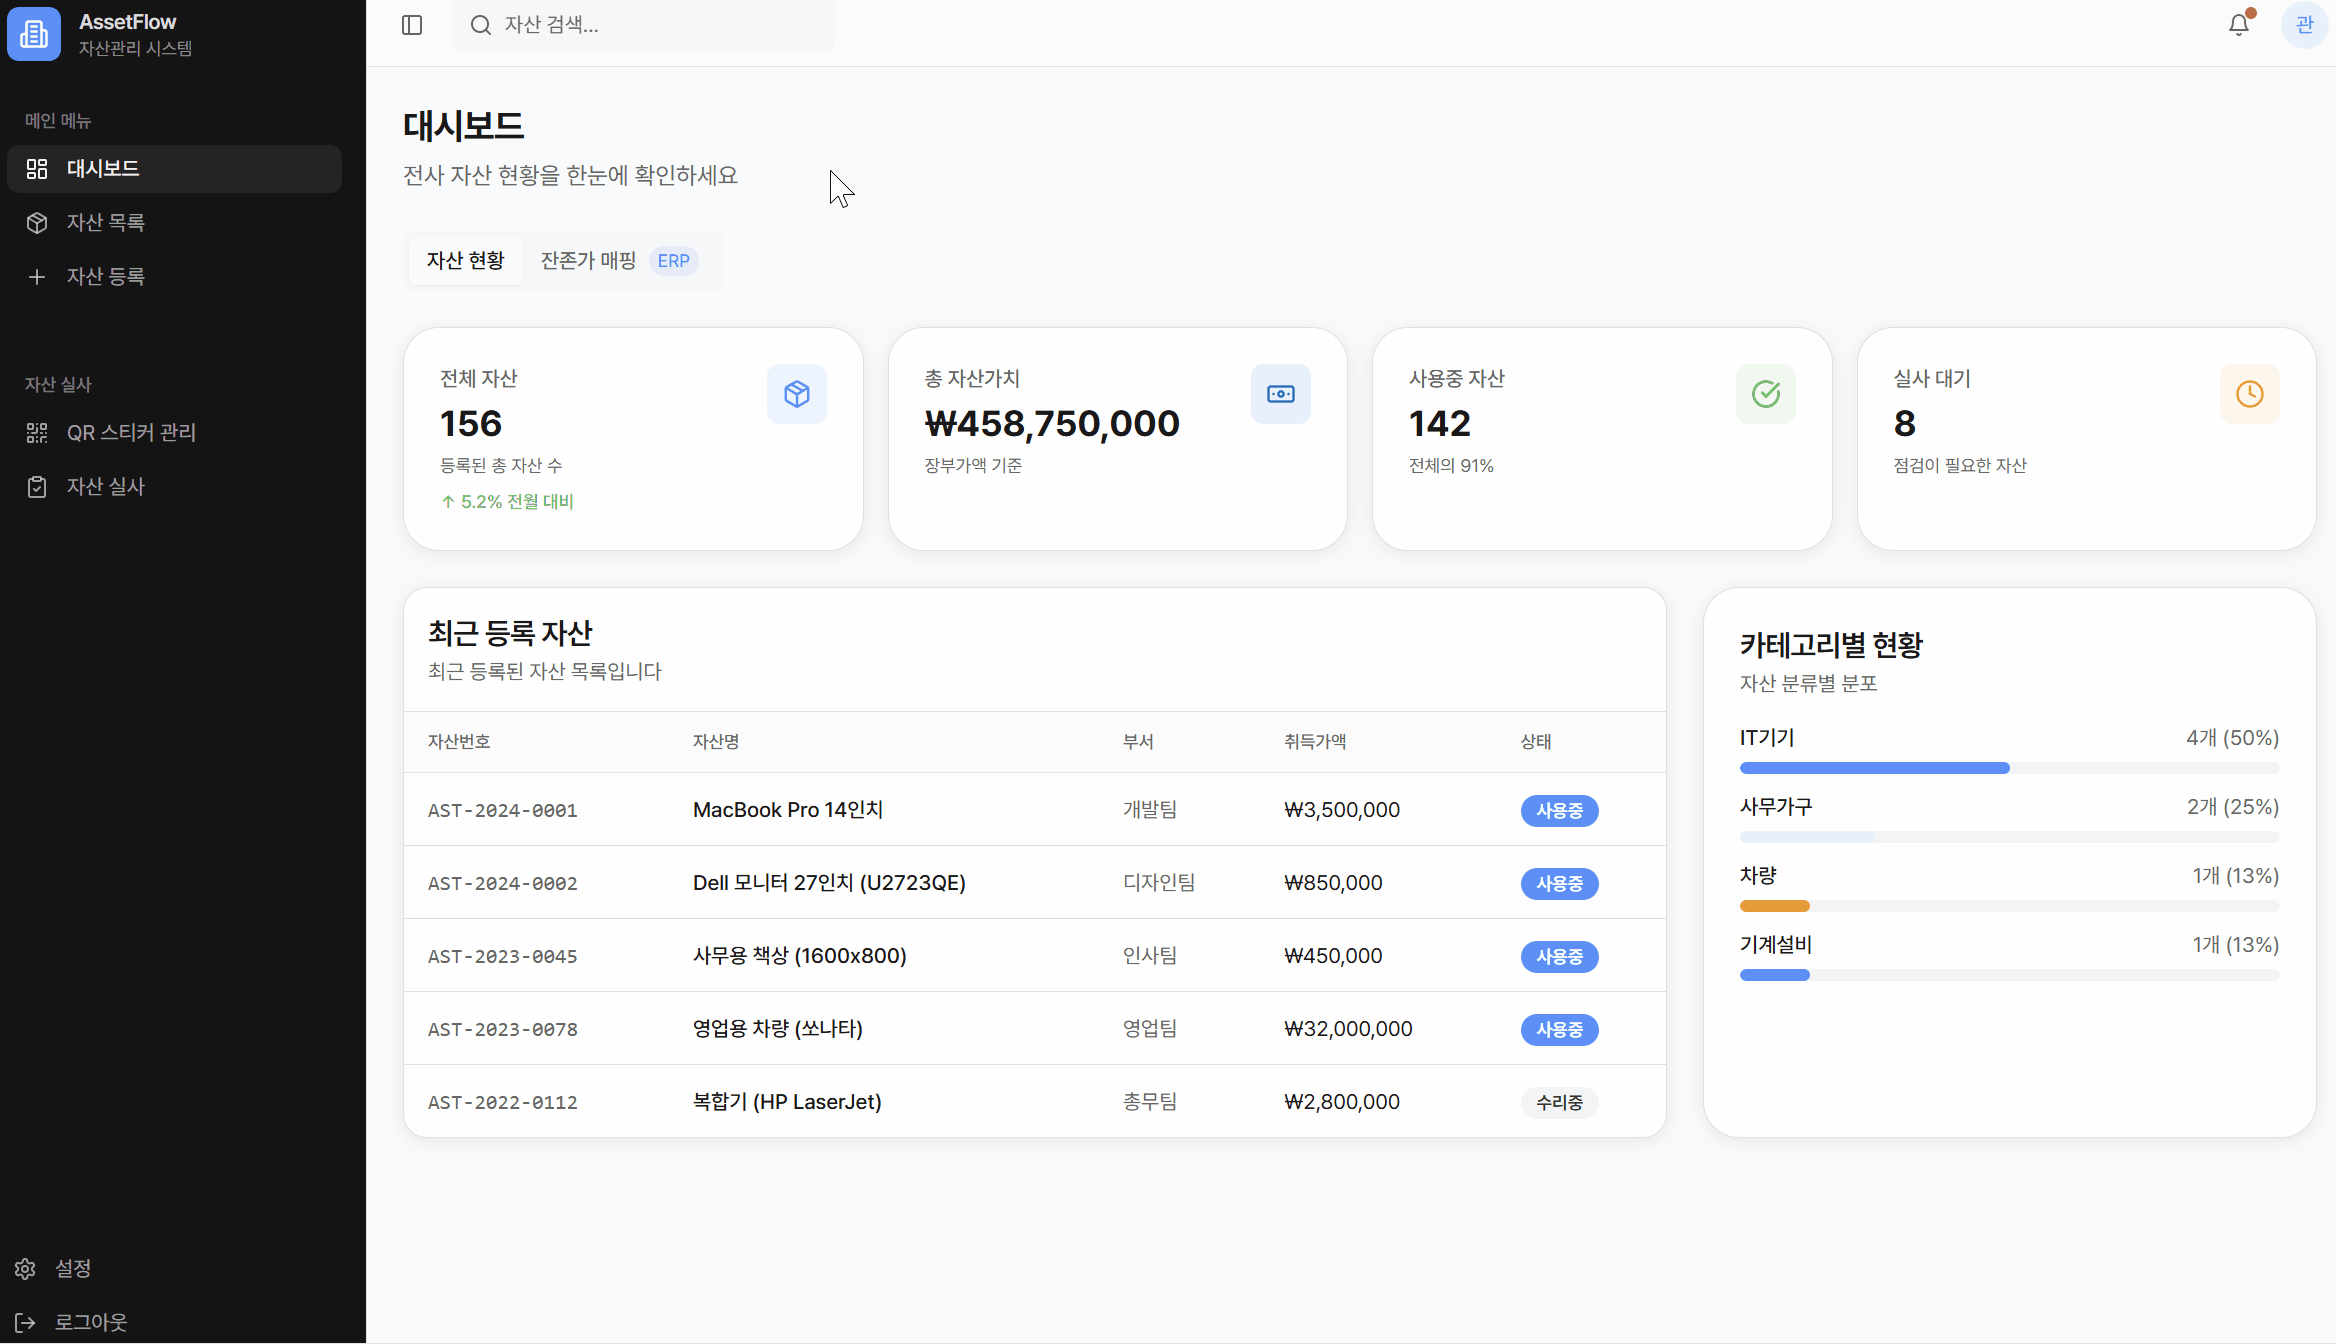
Task: Open the 관 profile avatar
Action: [x=2305, y=25]
